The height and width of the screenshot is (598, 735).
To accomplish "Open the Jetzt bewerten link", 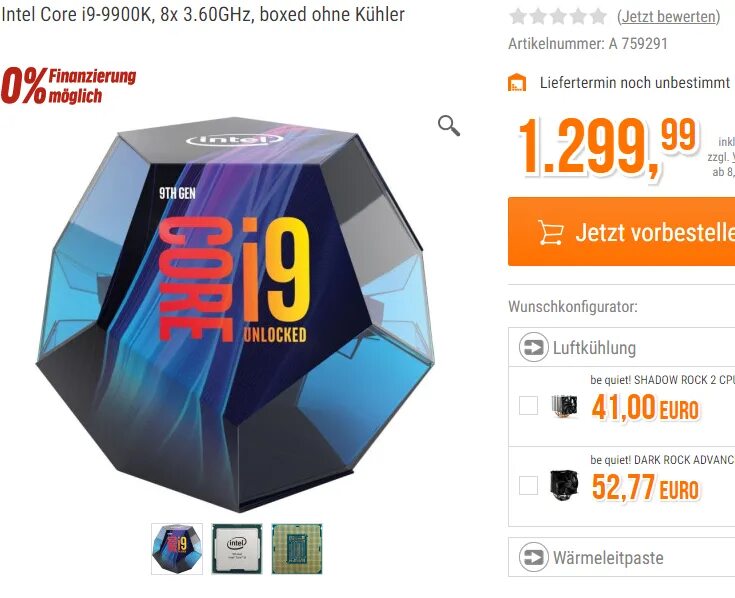I will point(669,17).
